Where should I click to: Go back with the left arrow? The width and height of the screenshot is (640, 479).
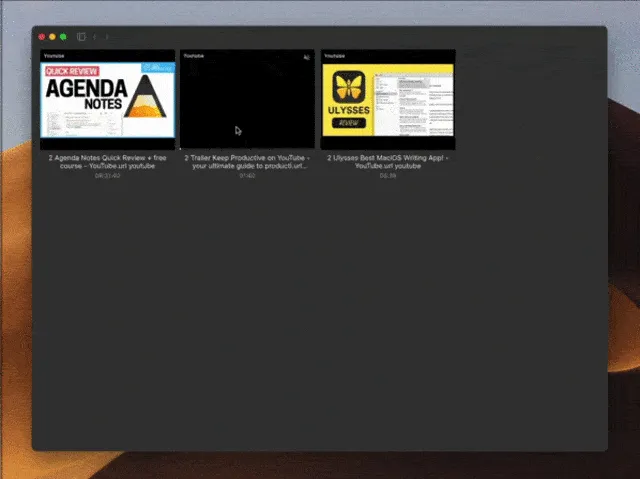(95, 37)
